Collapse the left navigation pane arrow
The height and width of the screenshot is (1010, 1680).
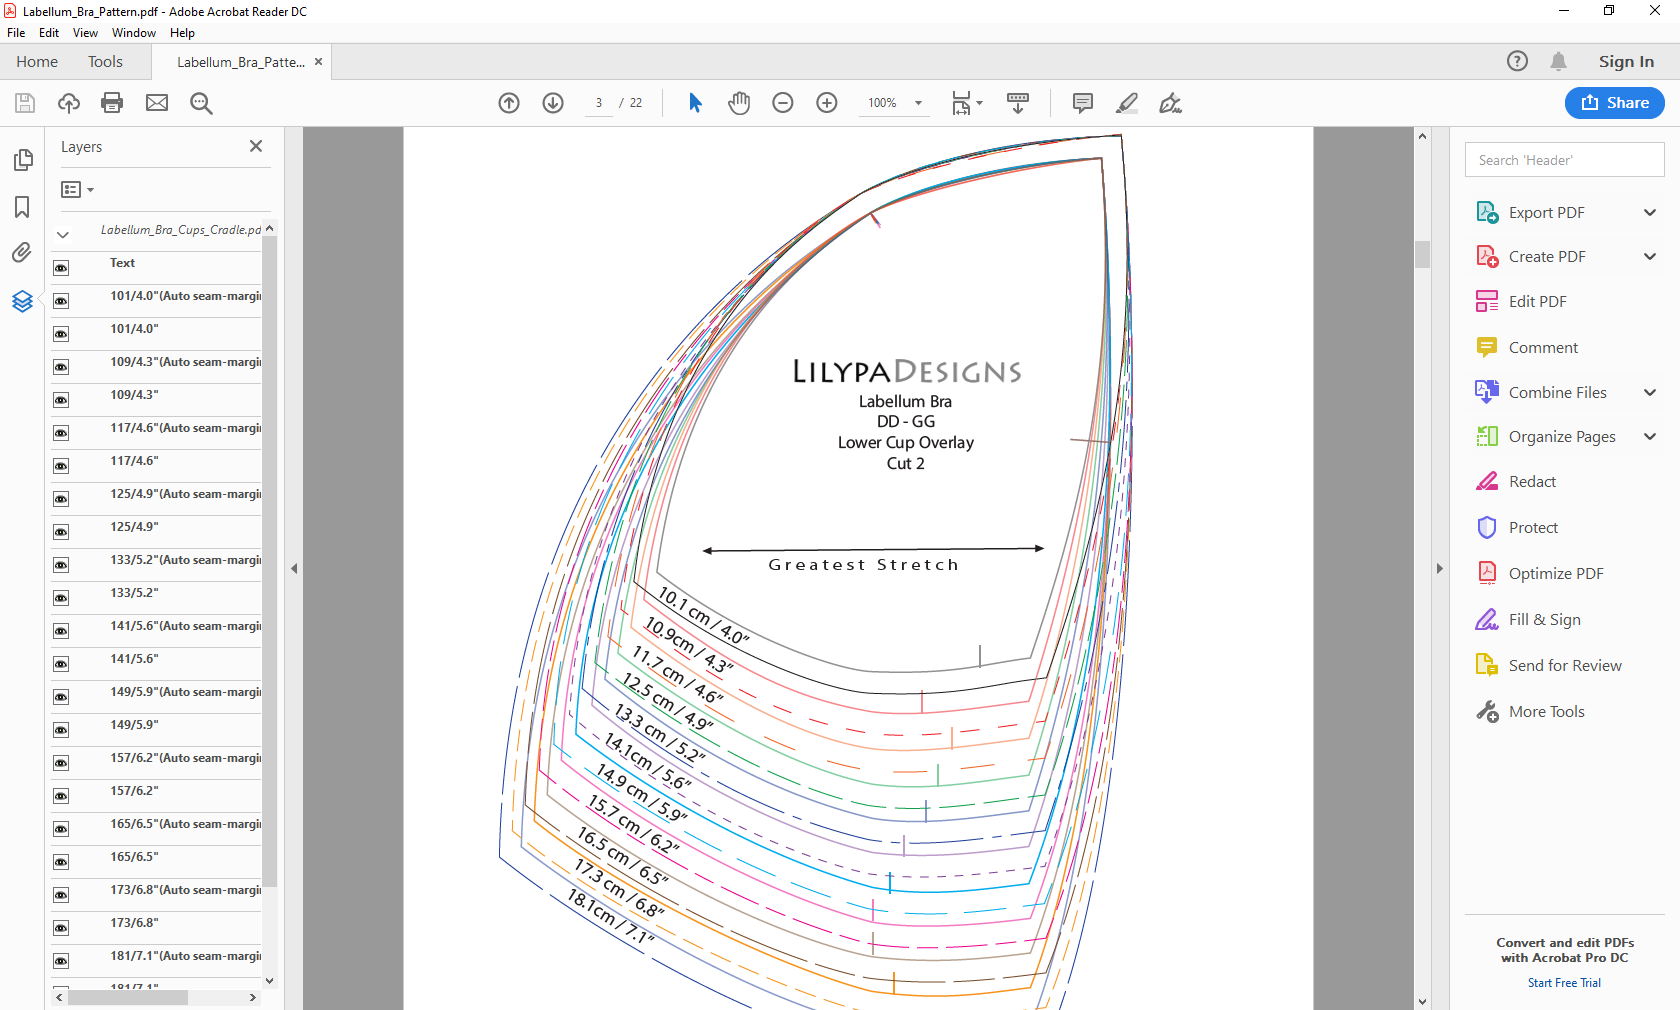[294, 568]
